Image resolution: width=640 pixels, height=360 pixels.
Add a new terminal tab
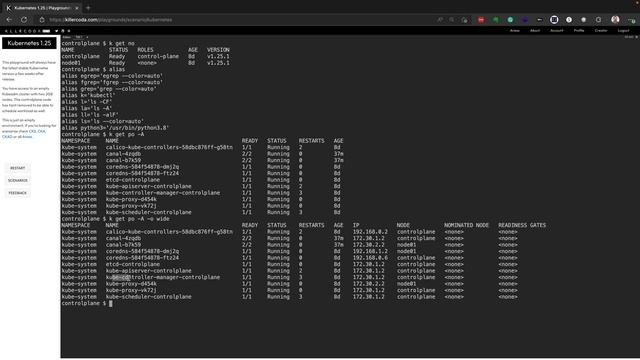pos(87,37)
